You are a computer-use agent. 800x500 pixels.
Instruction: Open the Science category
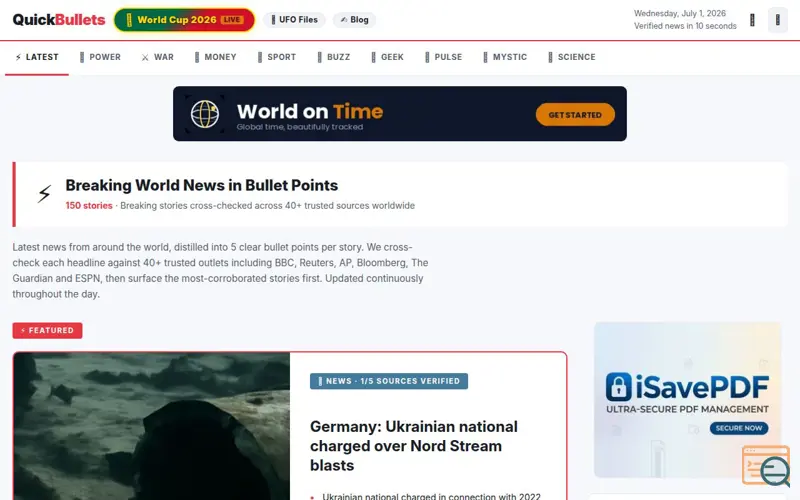571,57
